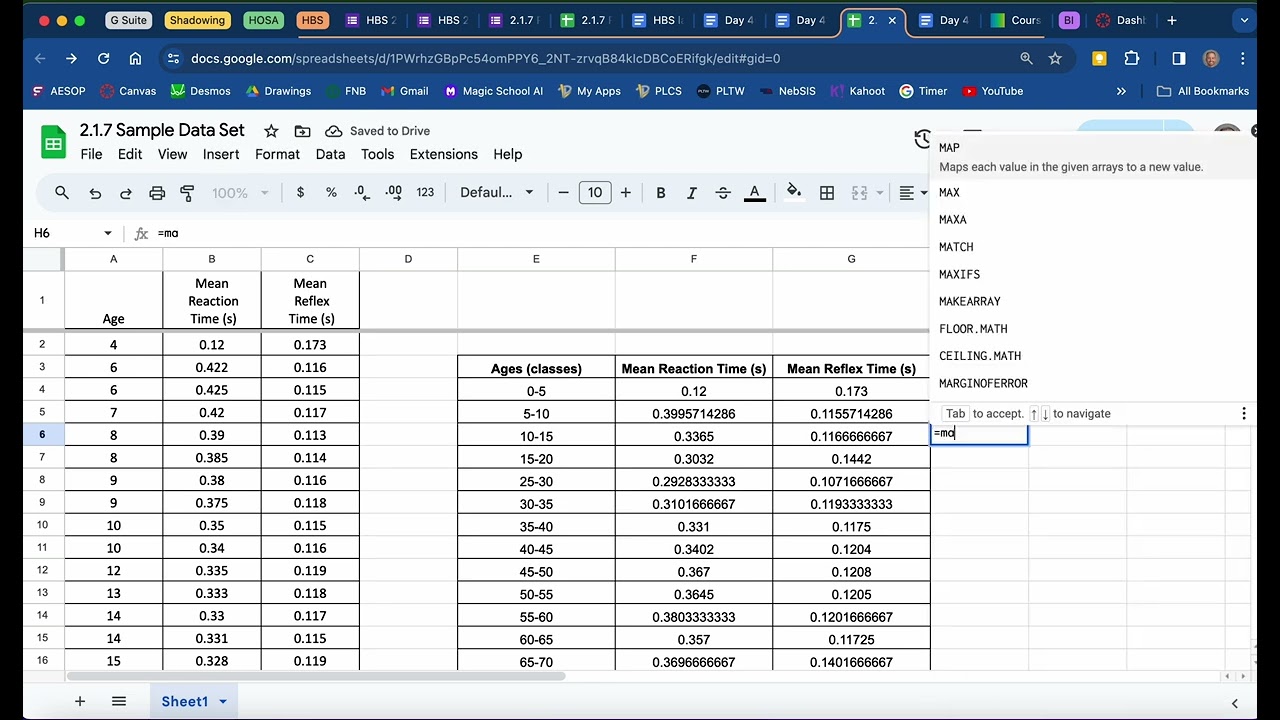The height and width of the screenshot is (720, 1280).
Task: Open the Insert menu
Action: (221, 154)
